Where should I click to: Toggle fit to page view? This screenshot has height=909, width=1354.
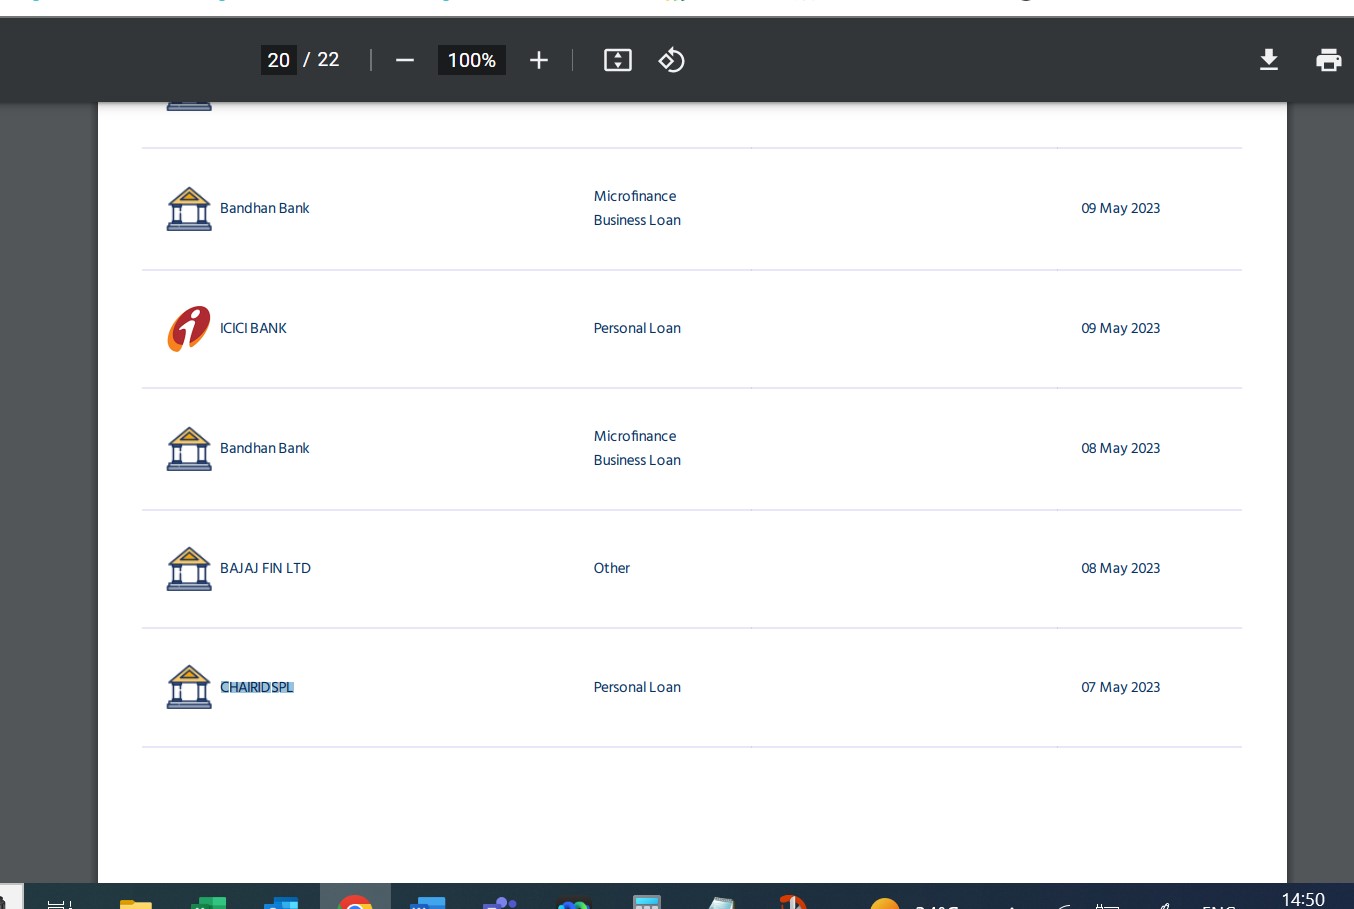[x=618, y=61]
